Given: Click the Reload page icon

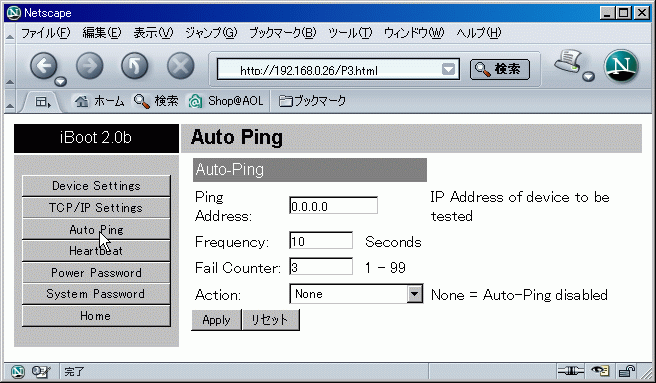Looking at the screenshot, I should [135, 66].
